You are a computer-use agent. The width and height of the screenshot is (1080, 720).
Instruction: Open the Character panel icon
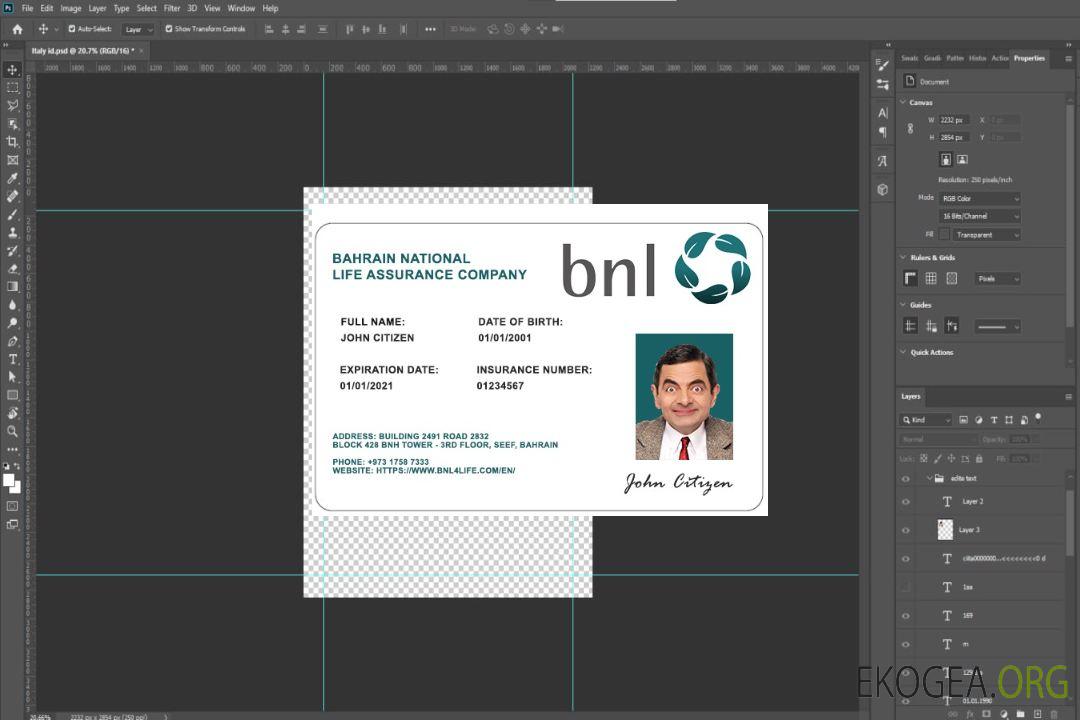tap(882, 113)
